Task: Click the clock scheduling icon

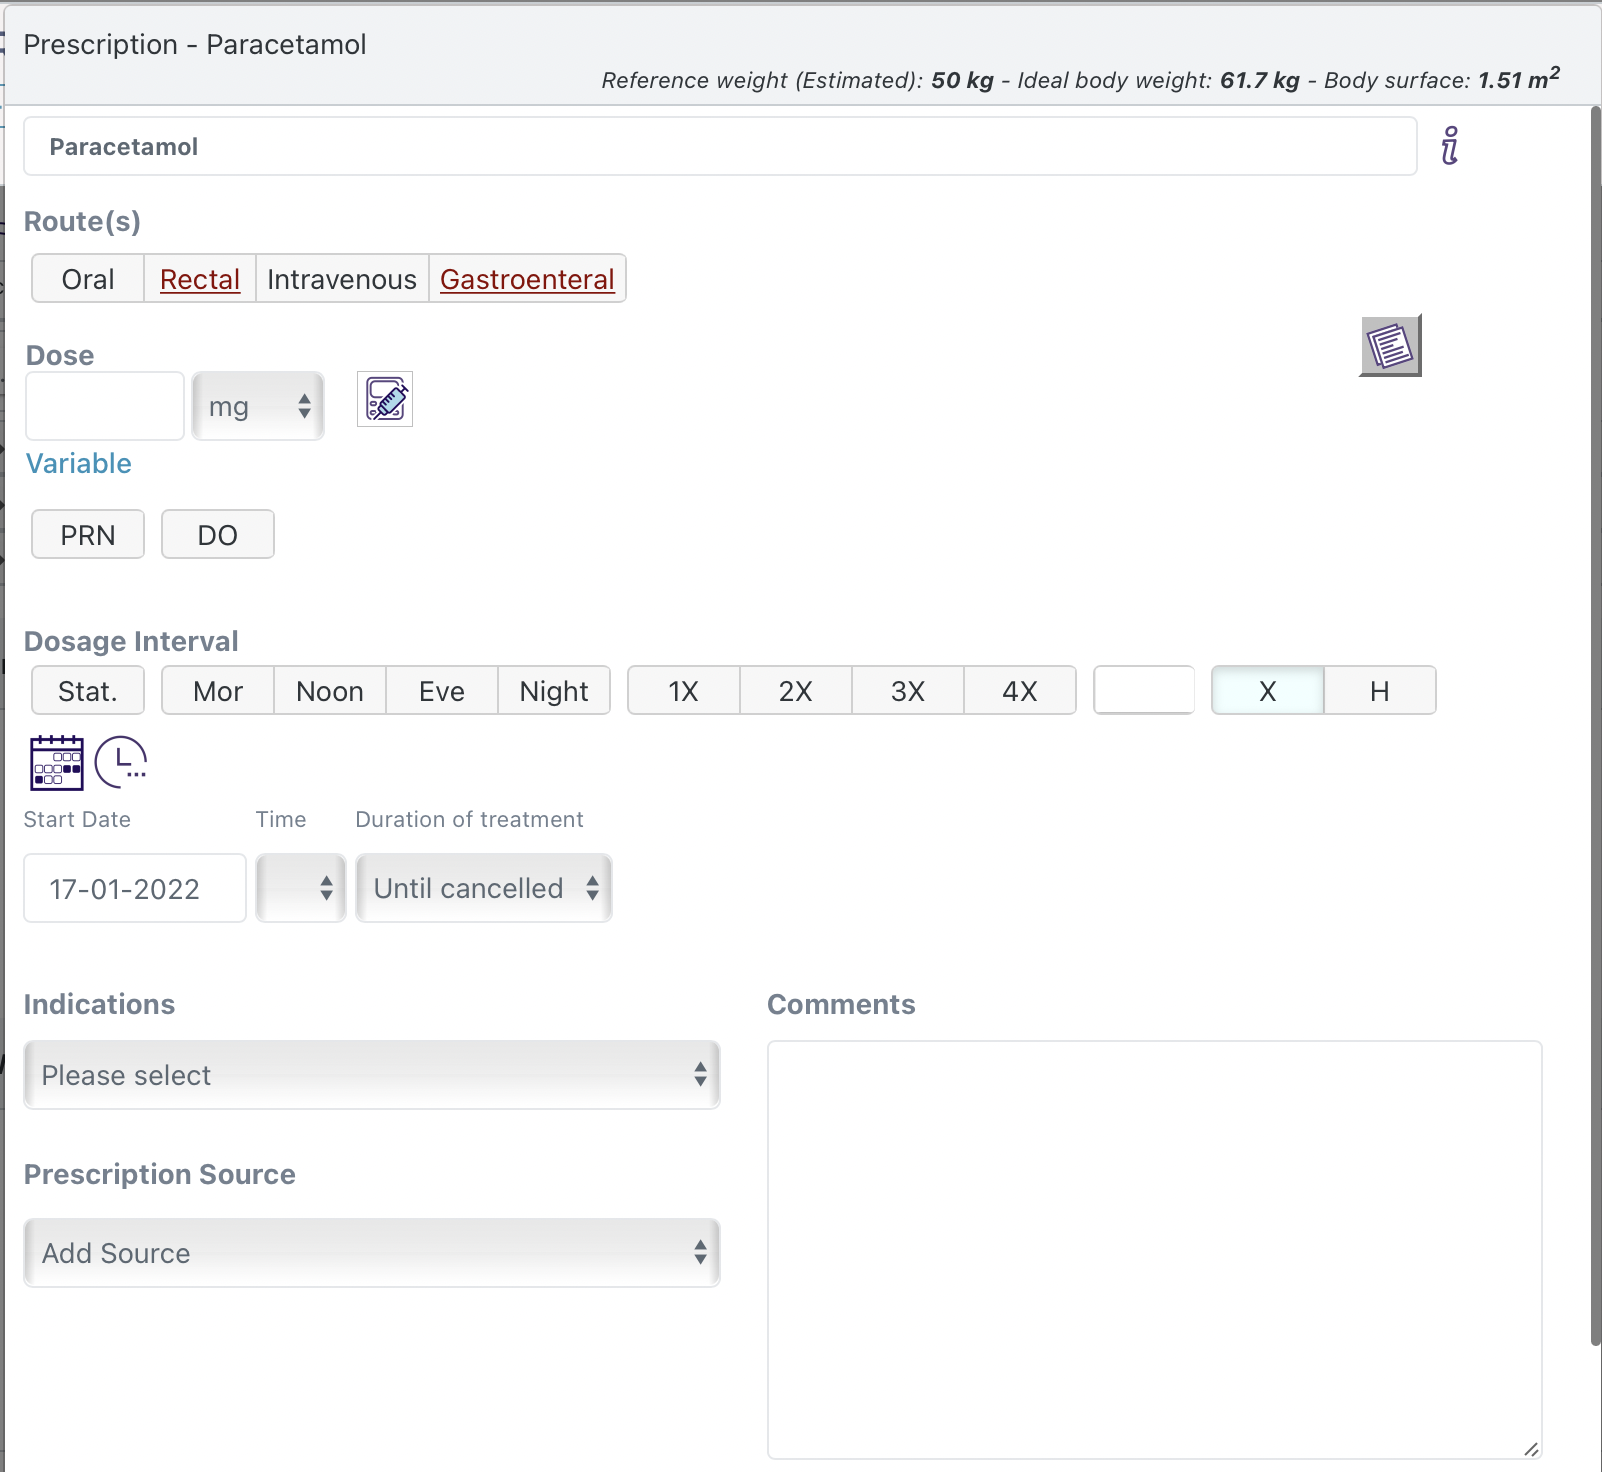Action: click(x=120, y=762)
